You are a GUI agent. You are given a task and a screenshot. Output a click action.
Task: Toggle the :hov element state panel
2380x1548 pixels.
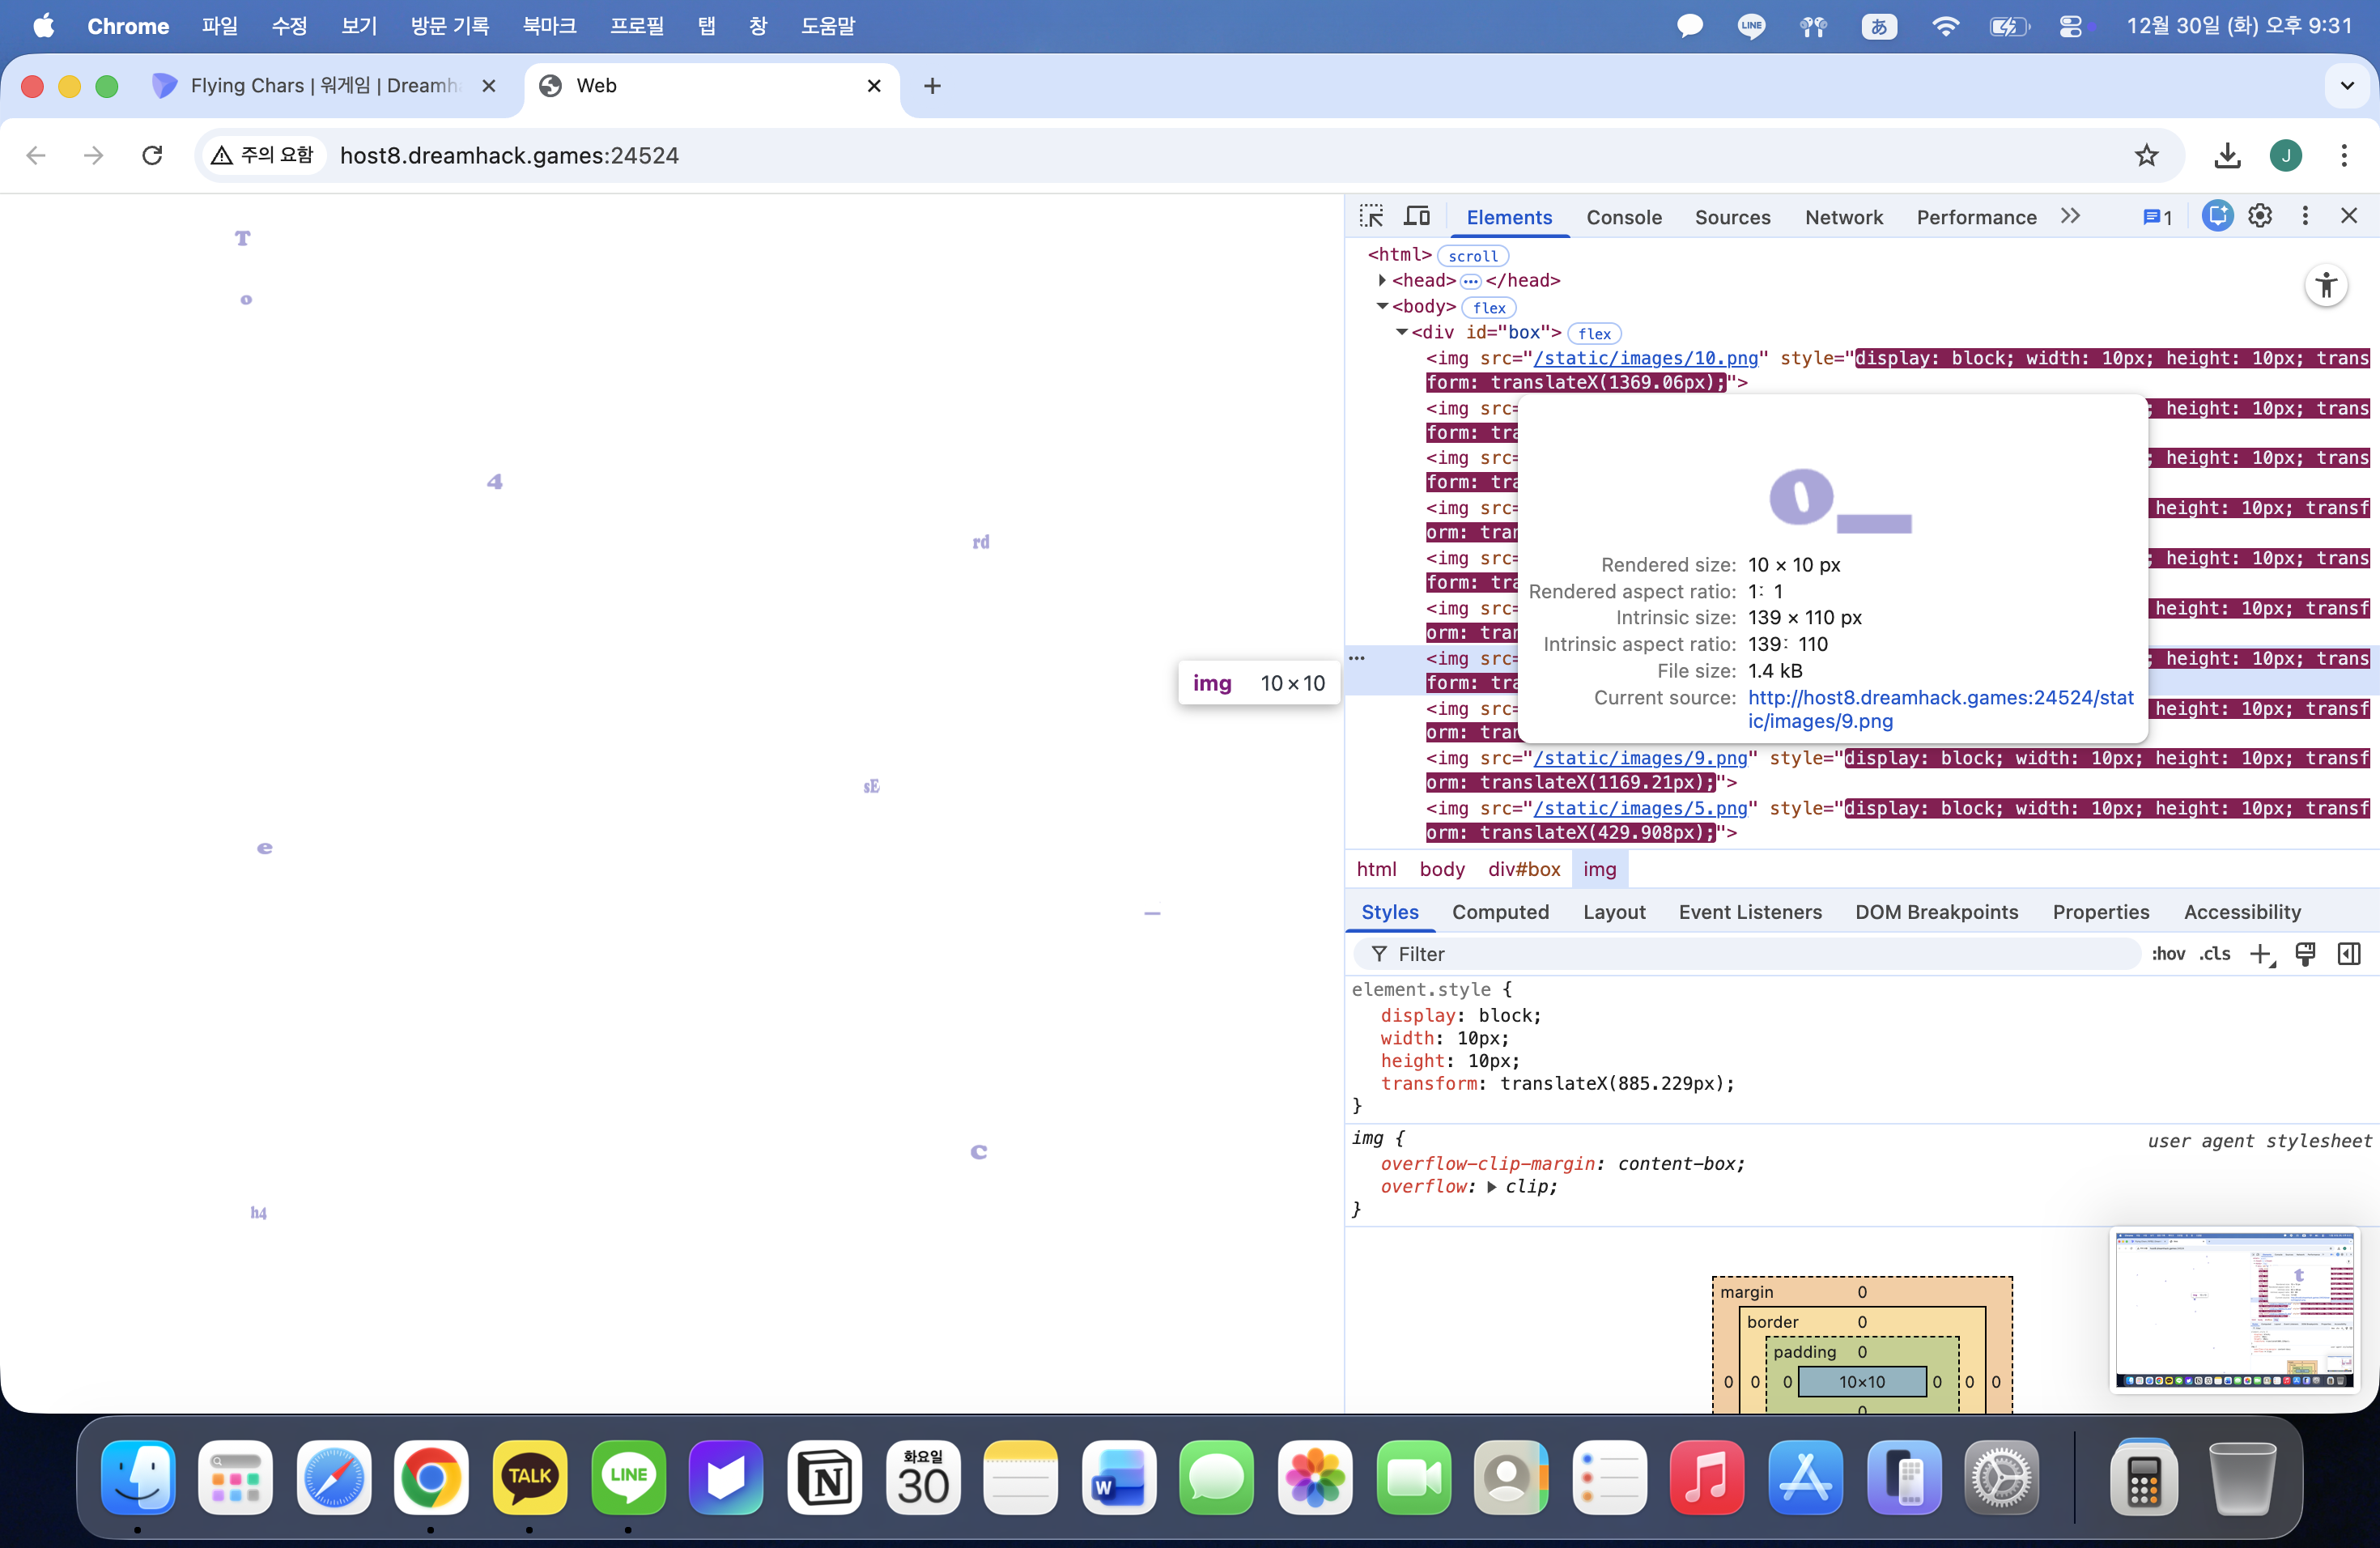(x=2168, y=954)
